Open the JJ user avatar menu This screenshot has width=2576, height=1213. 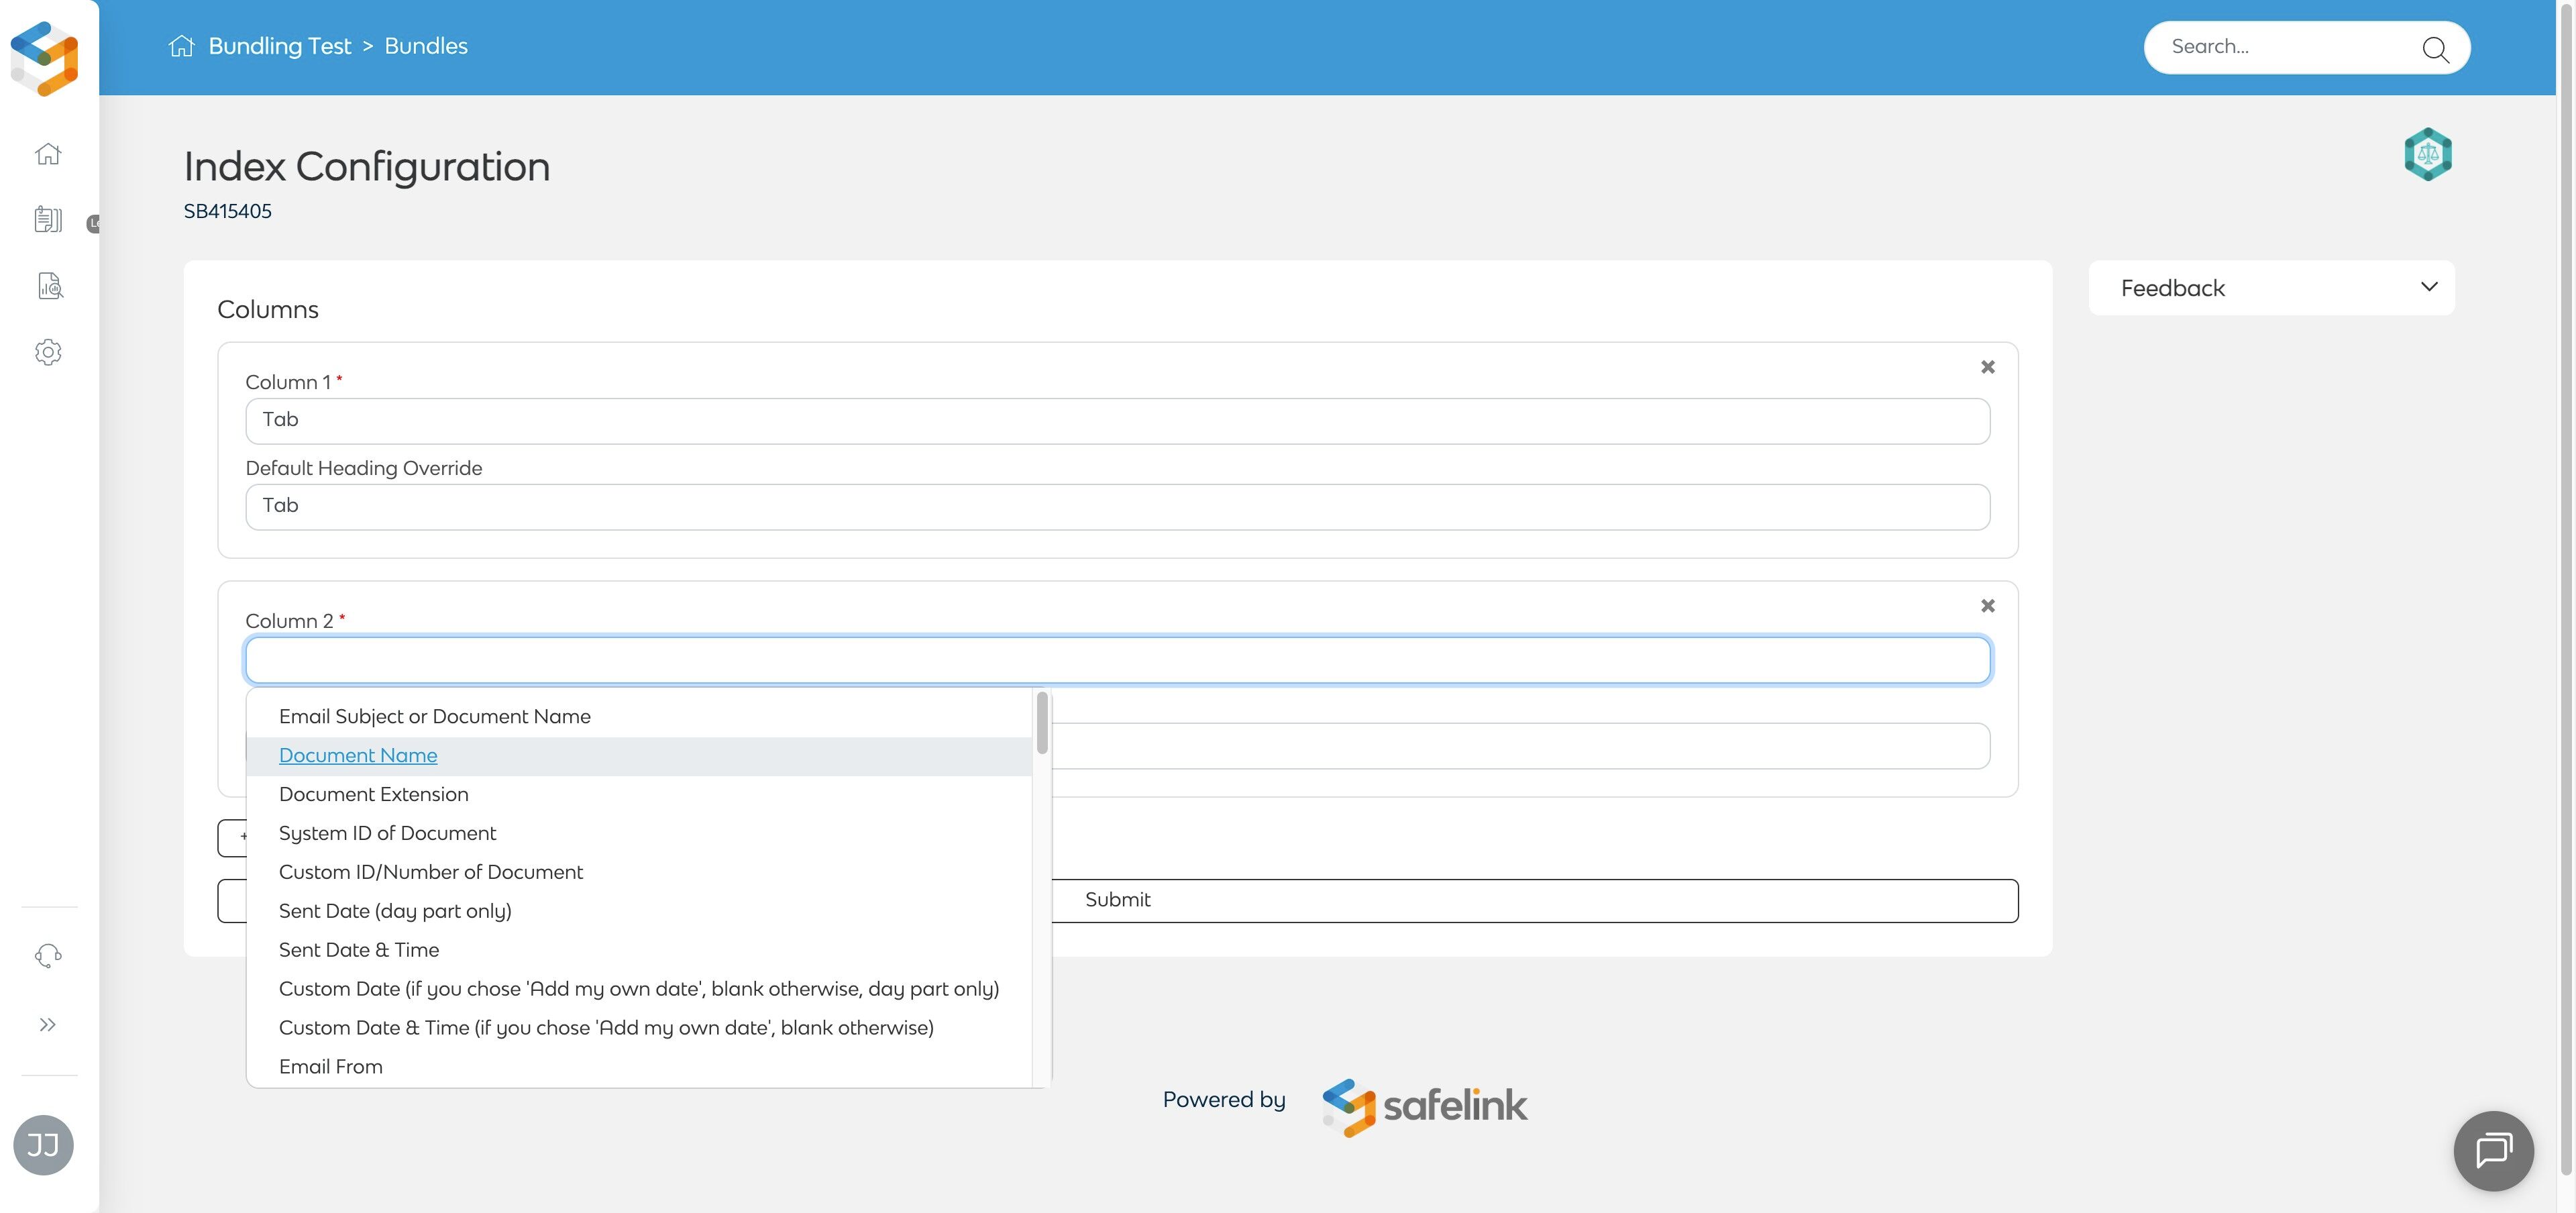43,1145
